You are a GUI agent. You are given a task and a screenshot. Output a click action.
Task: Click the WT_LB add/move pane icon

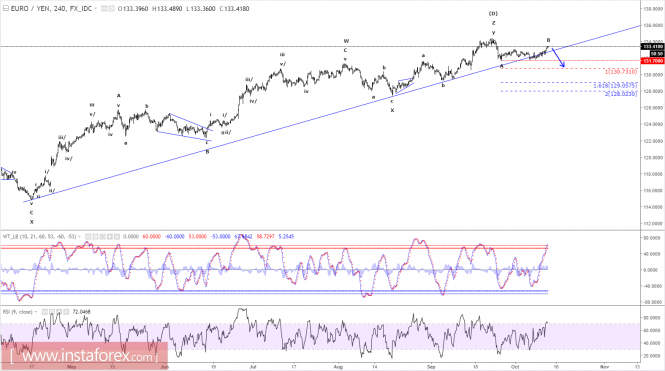(x=109, y=237)
